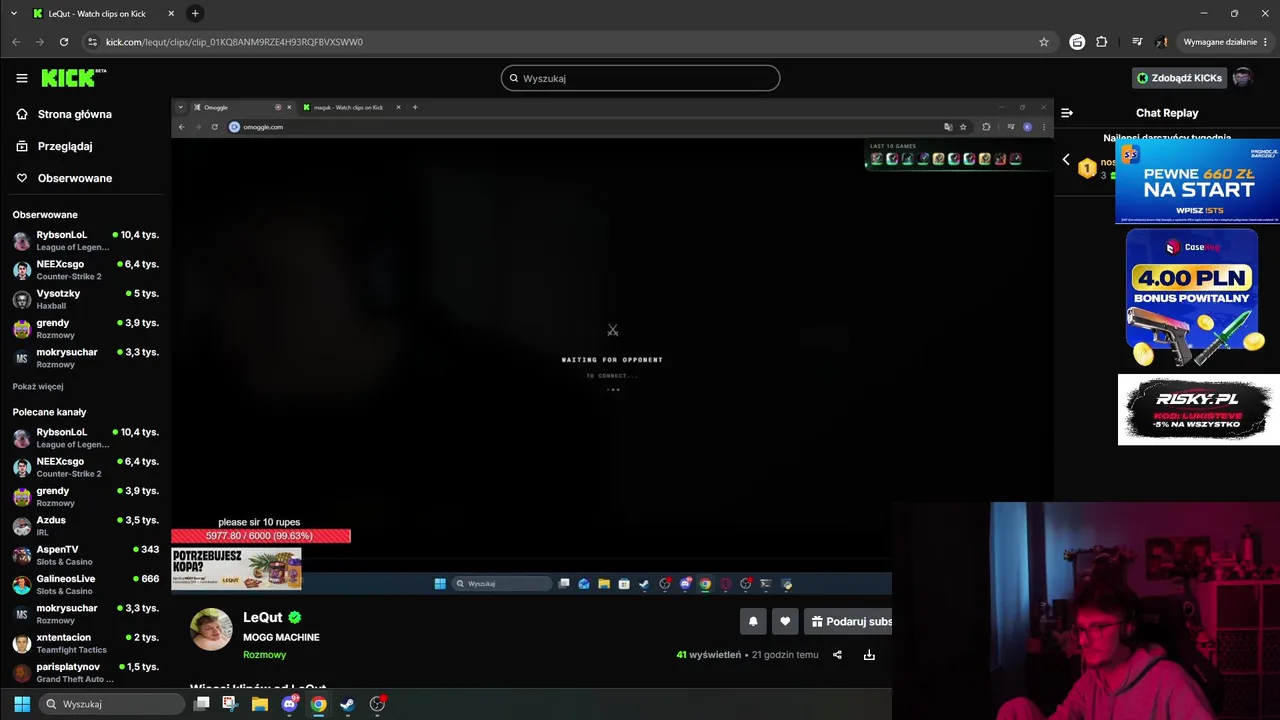Open the Kick hamburger menu
1280x720 pixels.
tap(21, 78)
